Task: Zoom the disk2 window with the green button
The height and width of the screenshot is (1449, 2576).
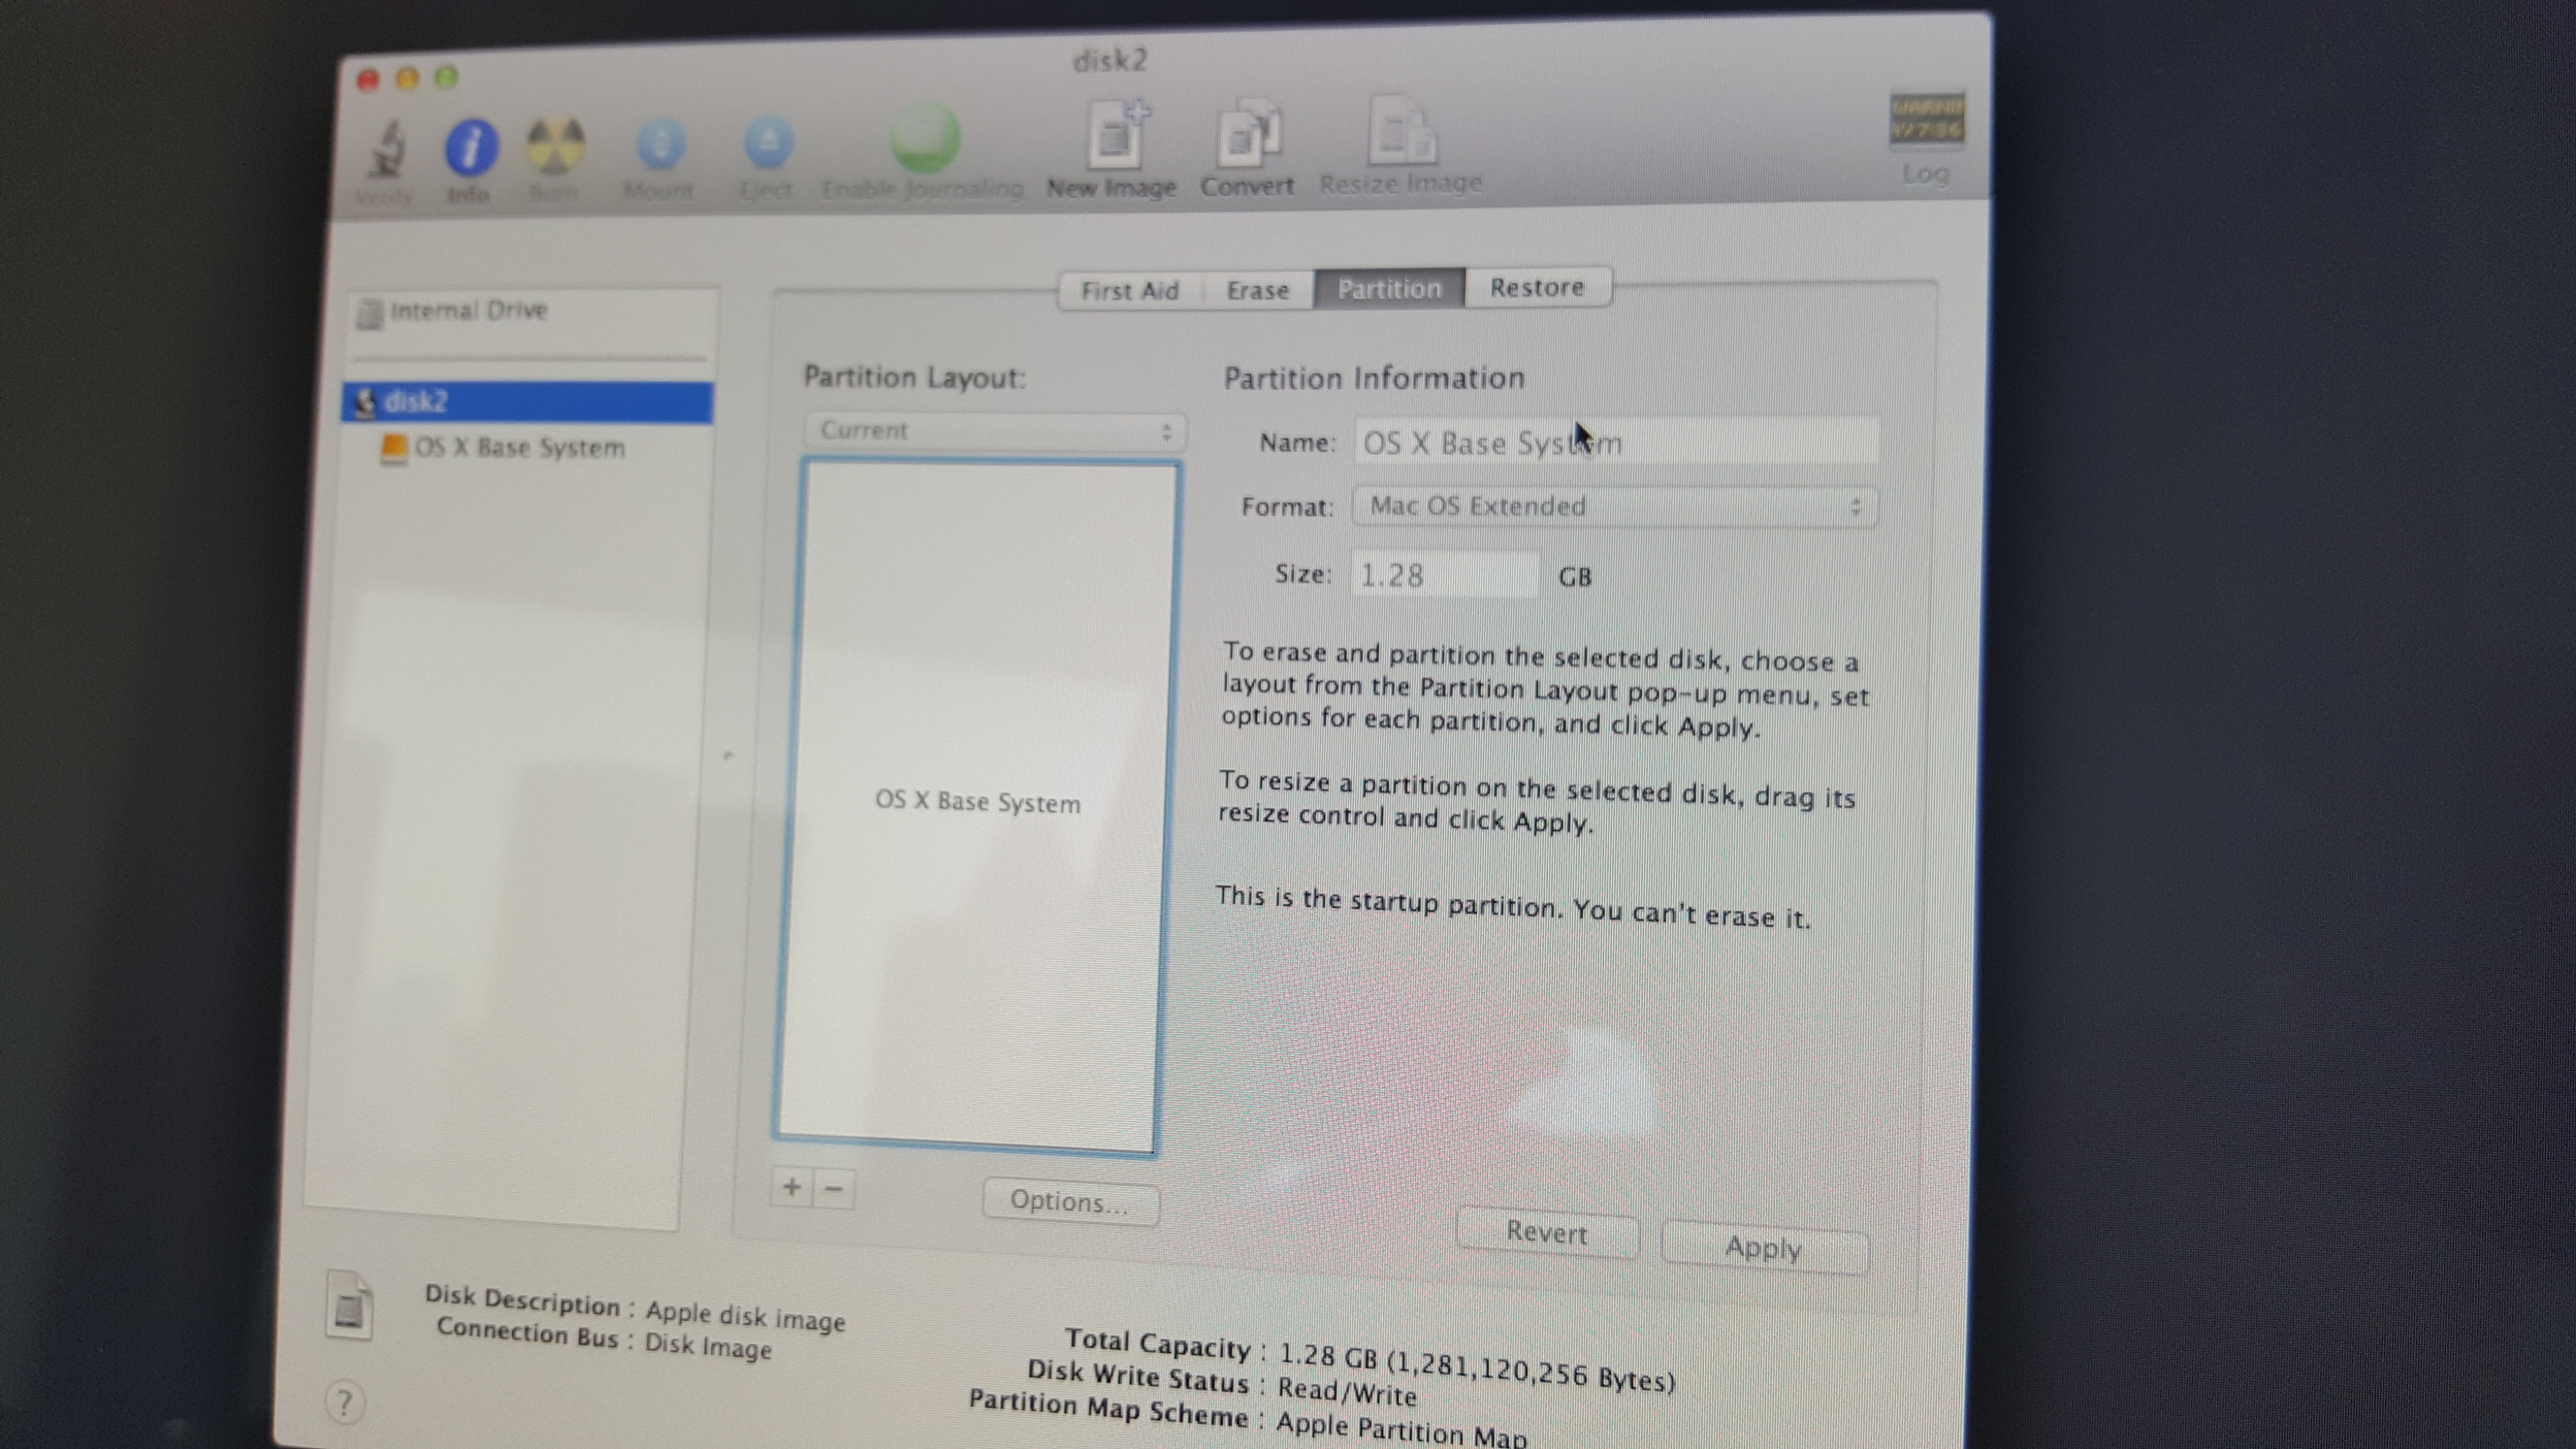Action: [x=446, y=76]
